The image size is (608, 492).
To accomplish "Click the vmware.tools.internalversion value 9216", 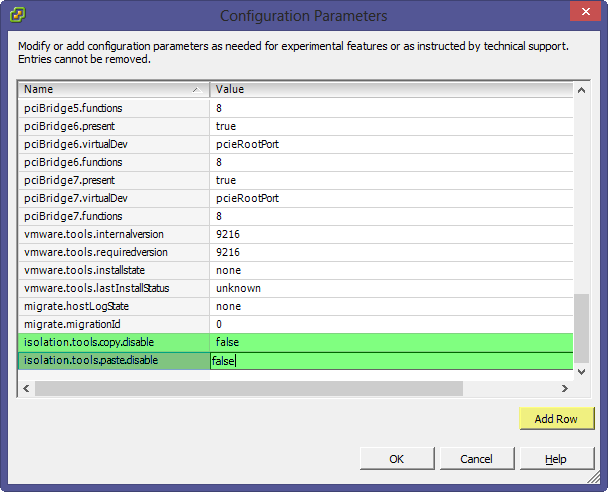I will (x=391, y=234).
